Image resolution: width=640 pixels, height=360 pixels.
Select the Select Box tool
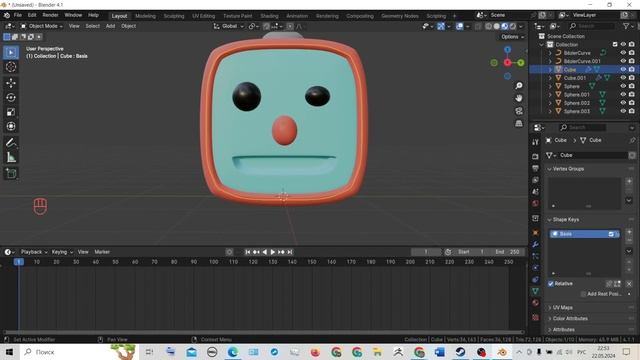[x=11, y=52]
